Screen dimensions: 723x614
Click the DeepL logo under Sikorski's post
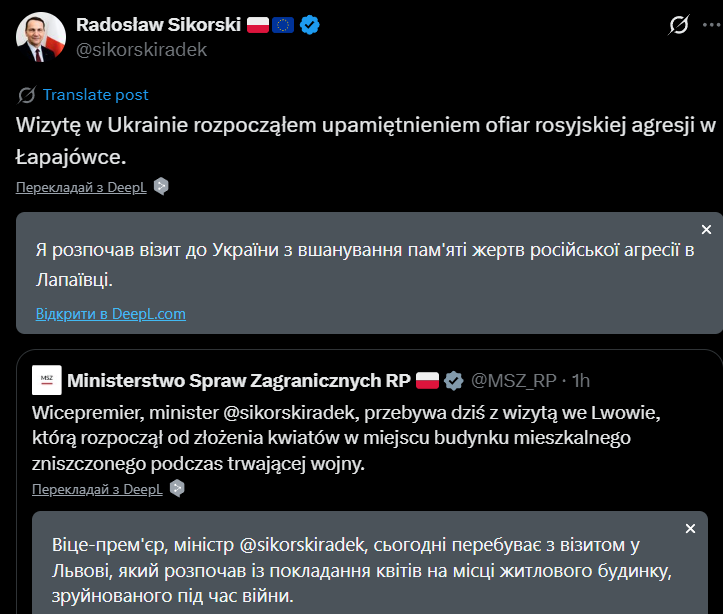click(x=161, y=187)
